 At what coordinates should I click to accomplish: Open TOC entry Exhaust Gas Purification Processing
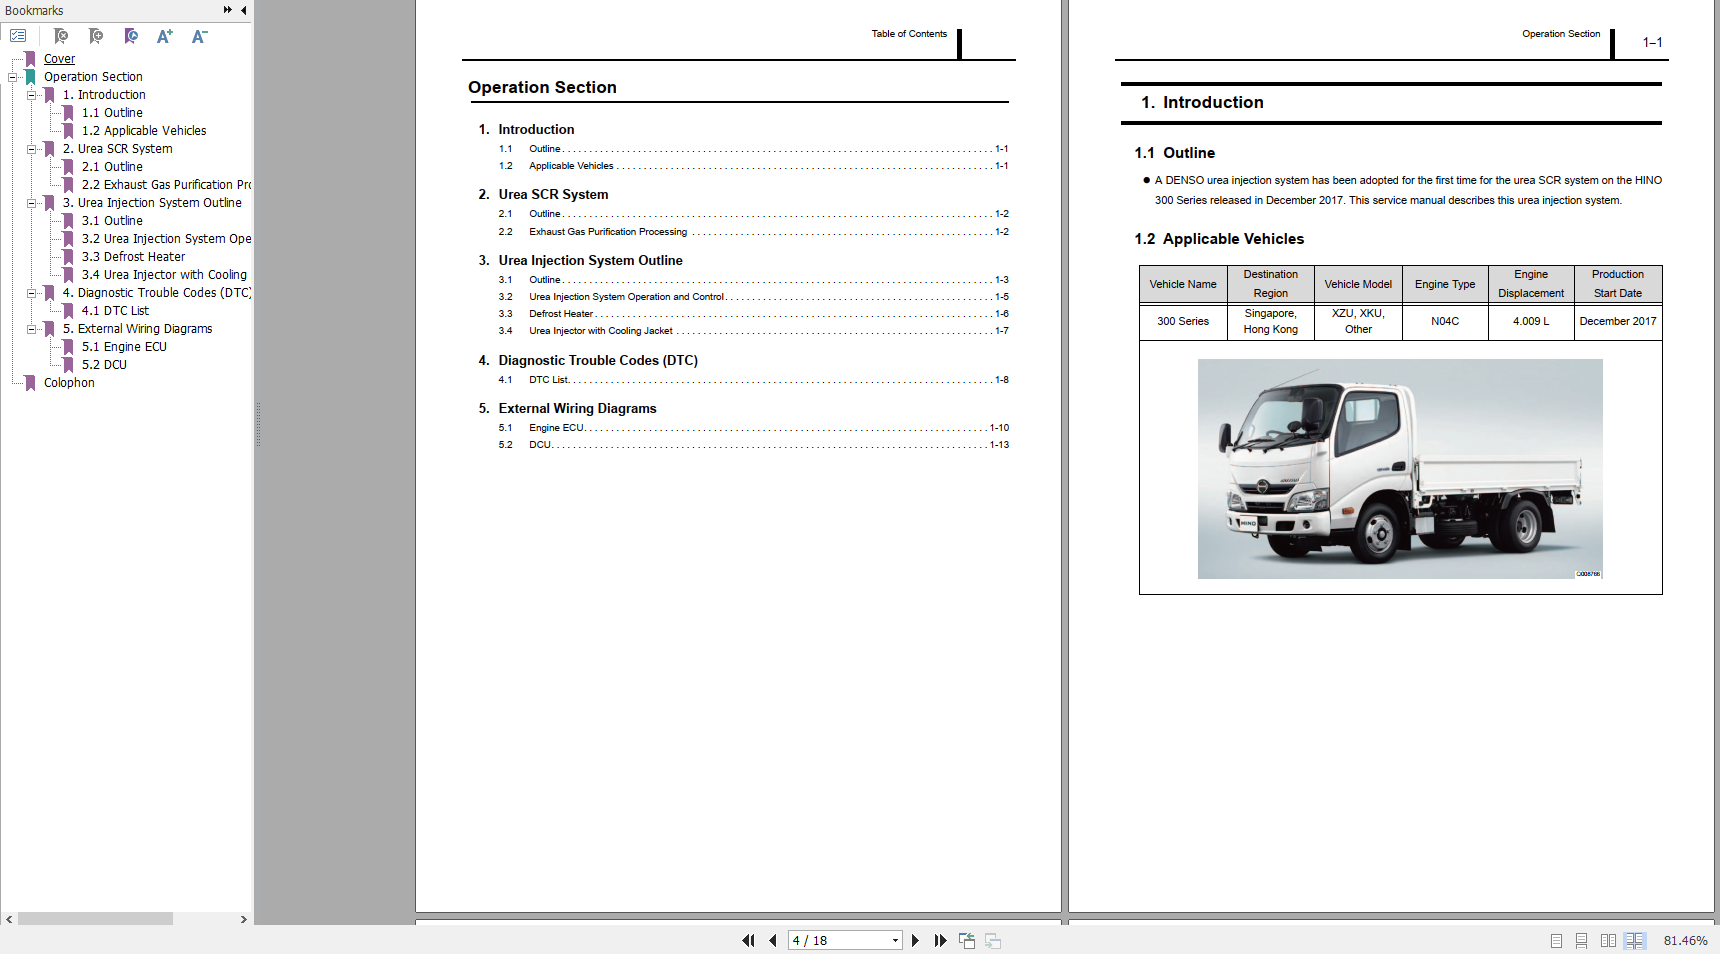coord(753,232)
